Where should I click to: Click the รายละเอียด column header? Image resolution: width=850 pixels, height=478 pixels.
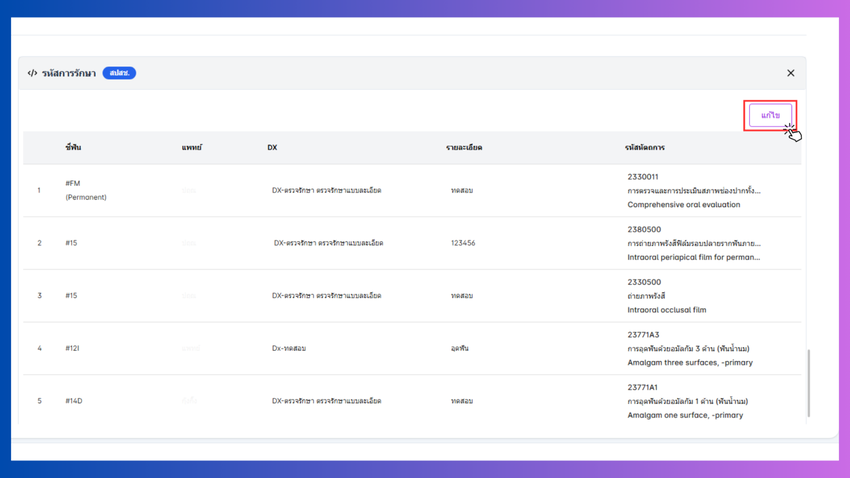[x=464, y=147]
